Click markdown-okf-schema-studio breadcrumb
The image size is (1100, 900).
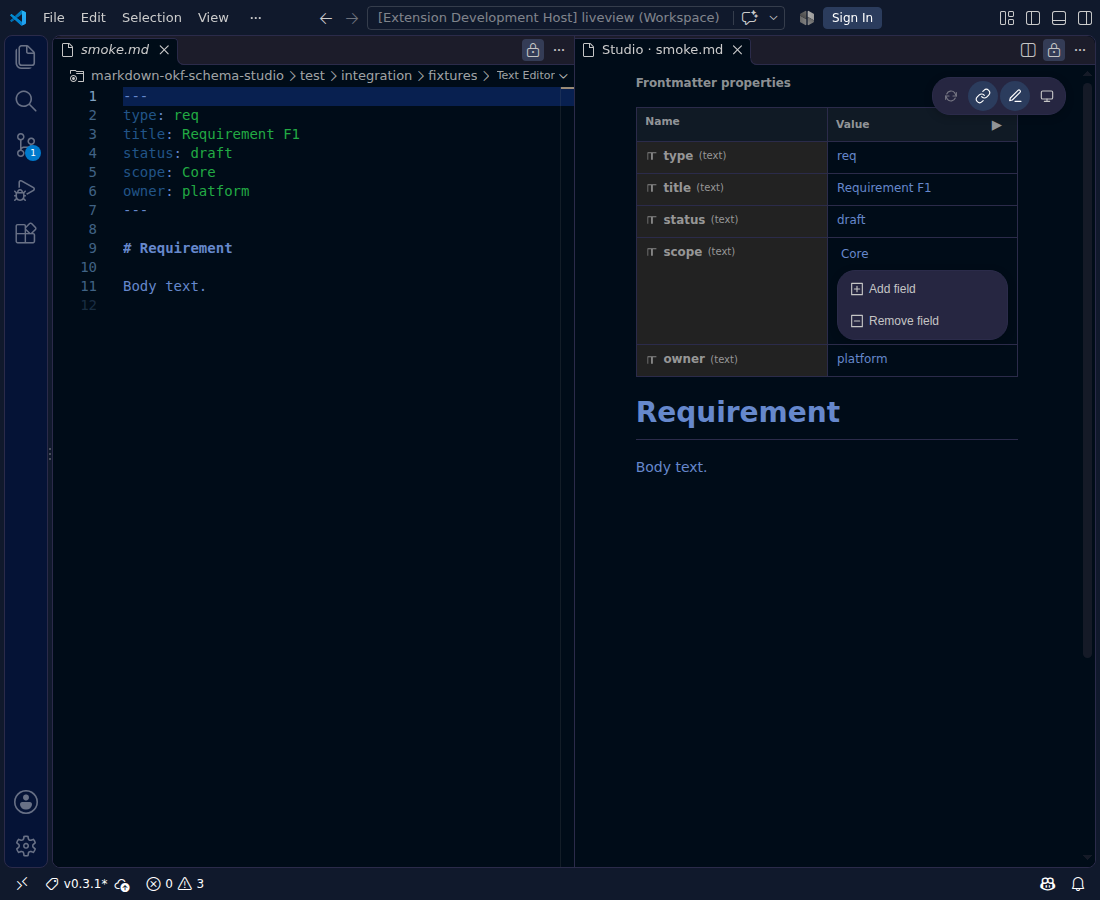tap(187, 75)
